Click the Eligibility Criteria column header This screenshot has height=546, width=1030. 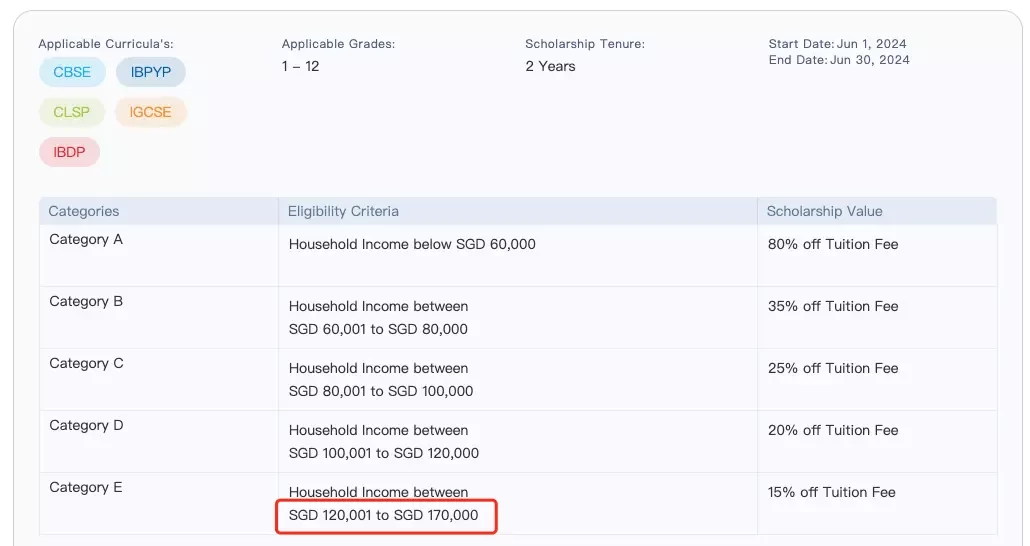pyautogui.click(x=343, y=212)
